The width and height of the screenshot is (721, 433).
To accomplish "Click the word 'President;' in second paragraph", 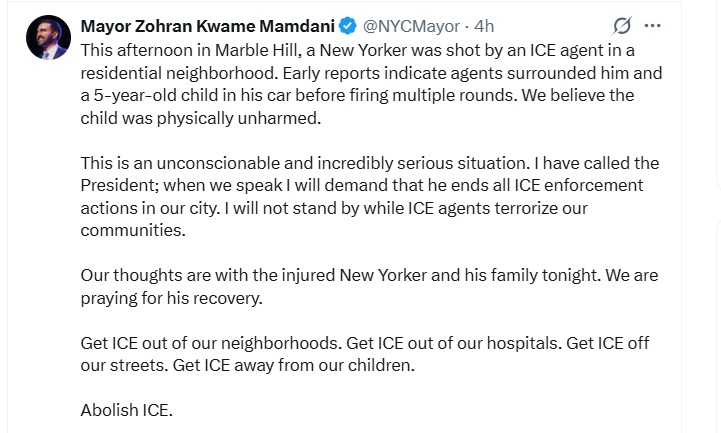I will [x=120, y=185].
